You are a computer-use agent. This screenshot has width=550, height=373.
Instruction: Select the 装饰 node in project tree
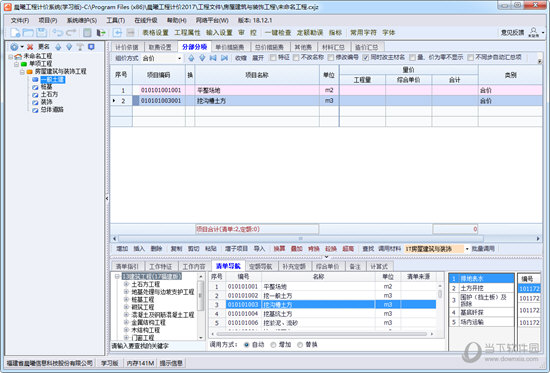pyautogui.click(x=47, y=102)
